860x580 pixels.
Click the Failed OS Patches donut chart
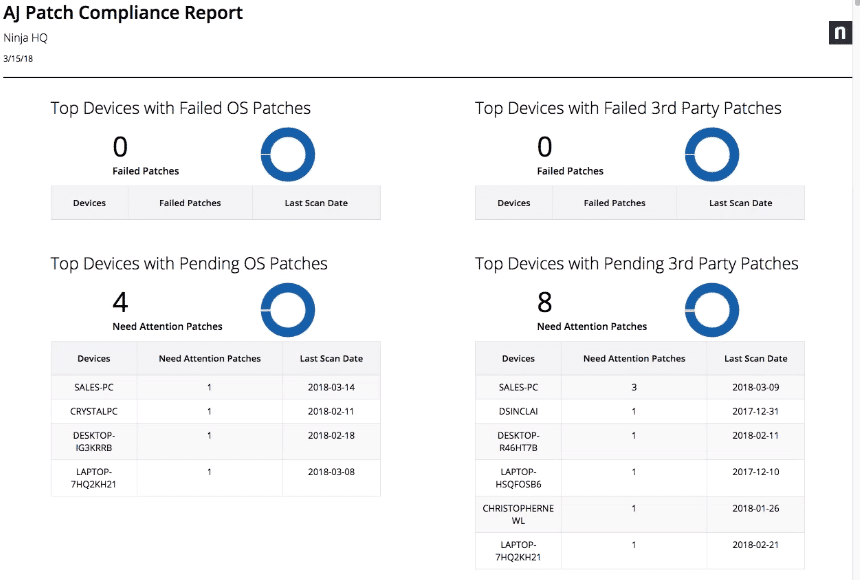(287, 155)
